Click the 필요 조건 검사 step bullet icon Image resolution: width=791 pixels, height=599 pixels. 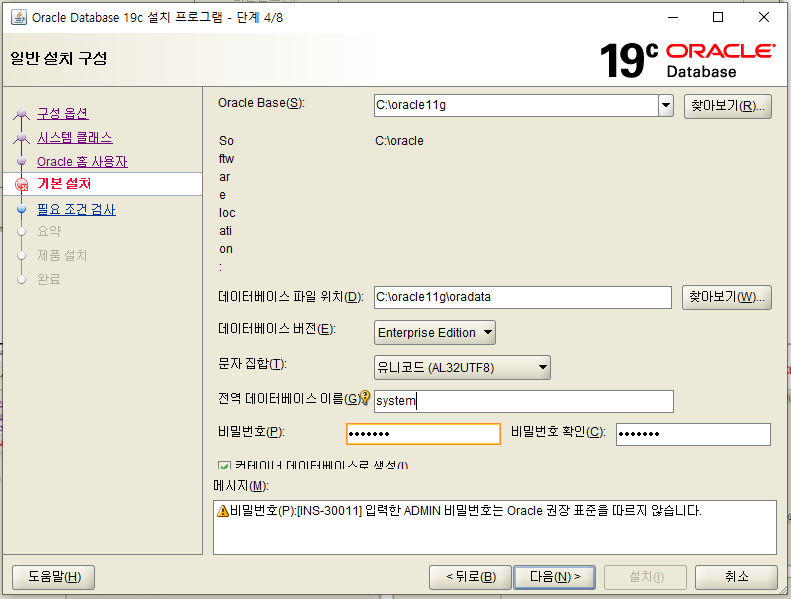[21, 208]
